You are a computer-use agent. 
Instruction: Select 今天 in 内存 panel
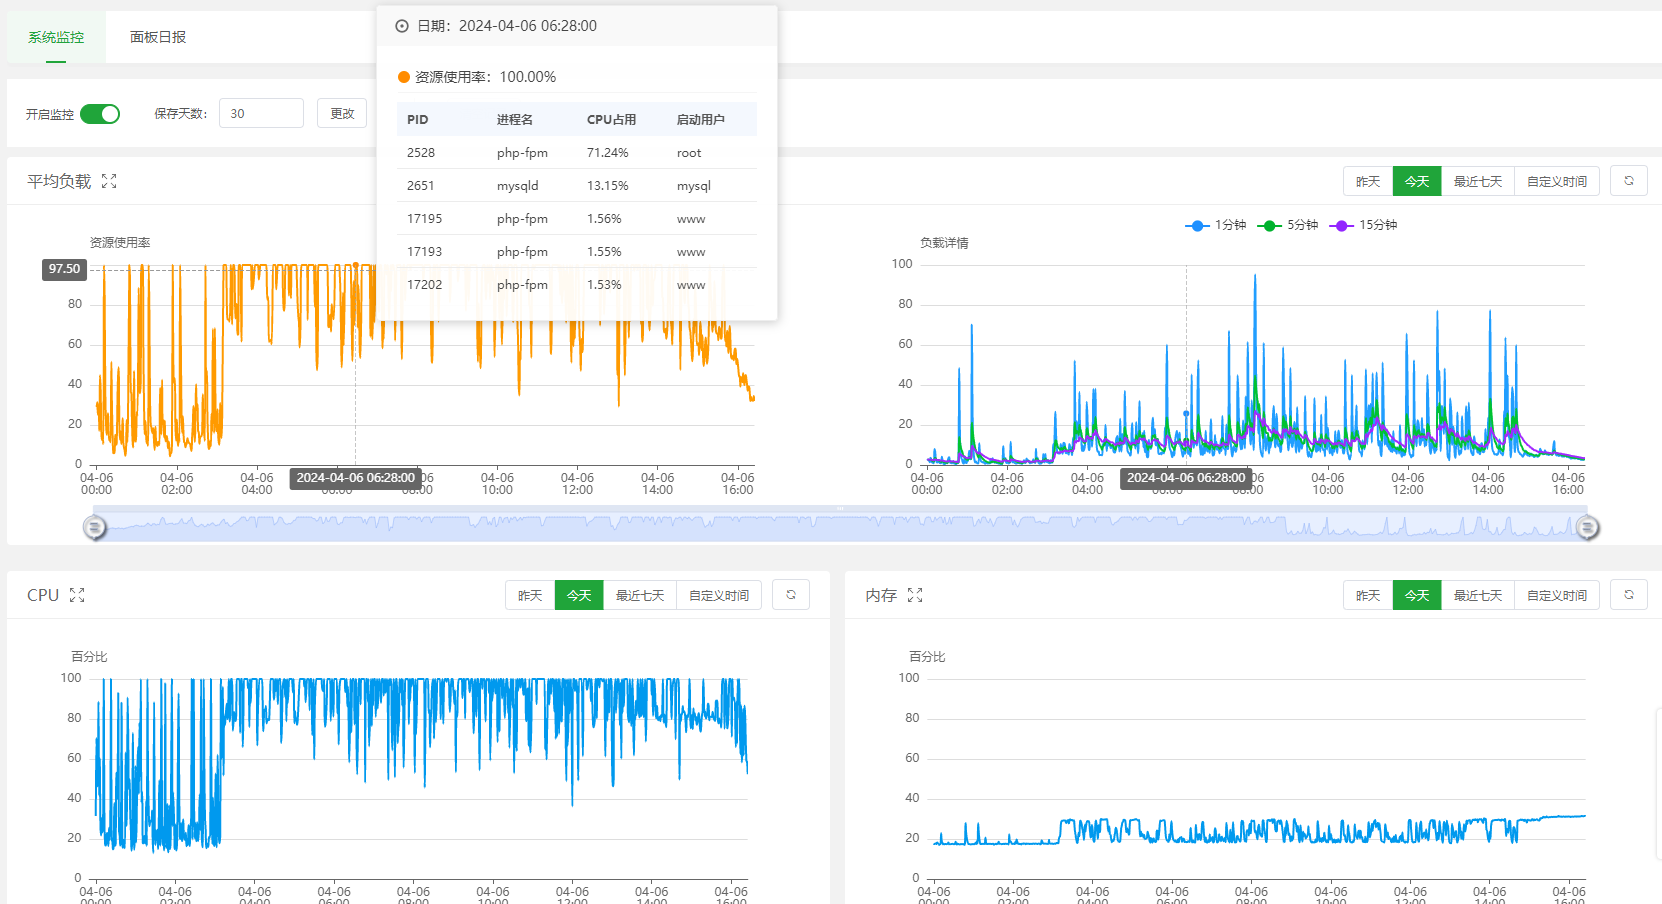[1417, 595]
